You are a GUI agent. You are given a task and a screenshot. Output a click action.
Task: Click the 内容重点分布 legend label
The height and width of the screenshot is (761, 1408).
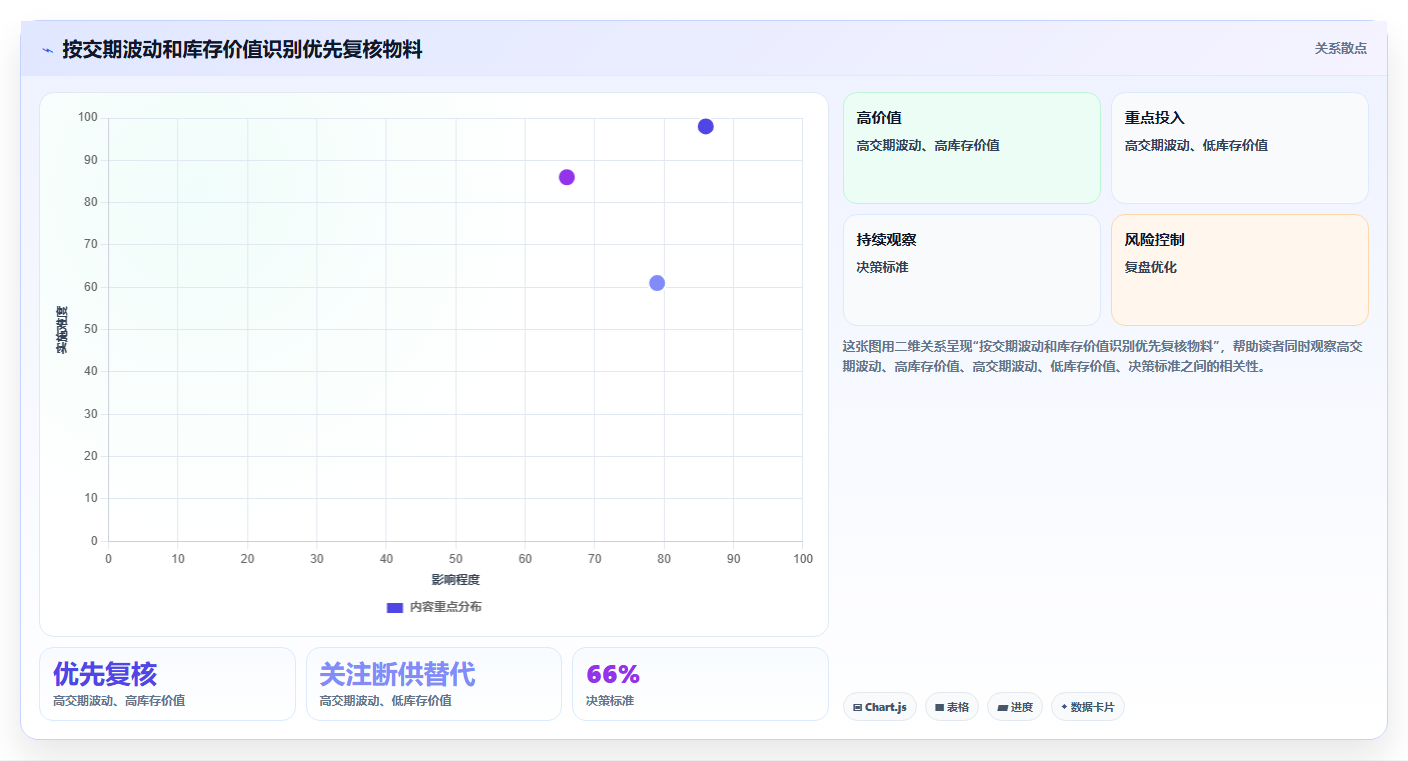(445, 607)
